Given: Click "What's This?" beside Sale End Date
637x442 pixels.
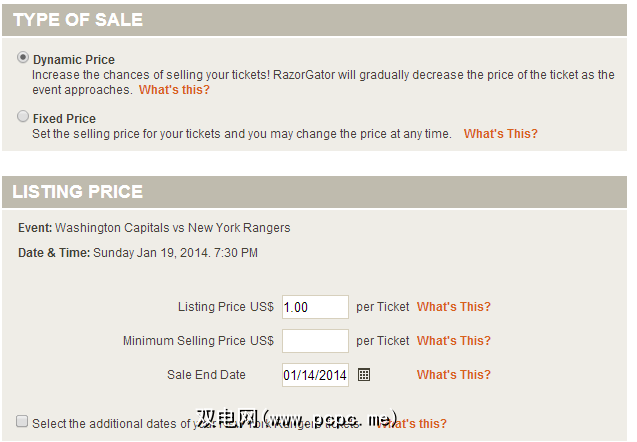Looking at the screenshot, I should pos(453,375).
